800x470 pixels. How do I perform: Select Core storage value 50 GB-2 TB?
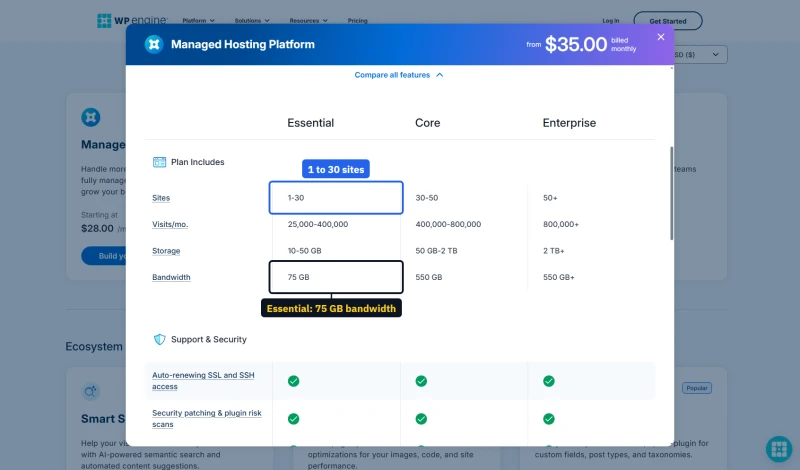(436, 251)
